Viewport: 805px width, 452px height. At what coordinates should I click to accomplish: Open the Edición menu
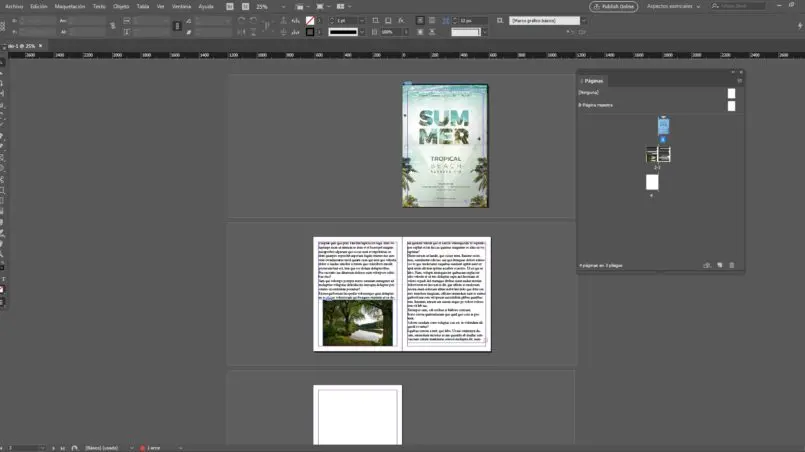(x=39, y=7)
